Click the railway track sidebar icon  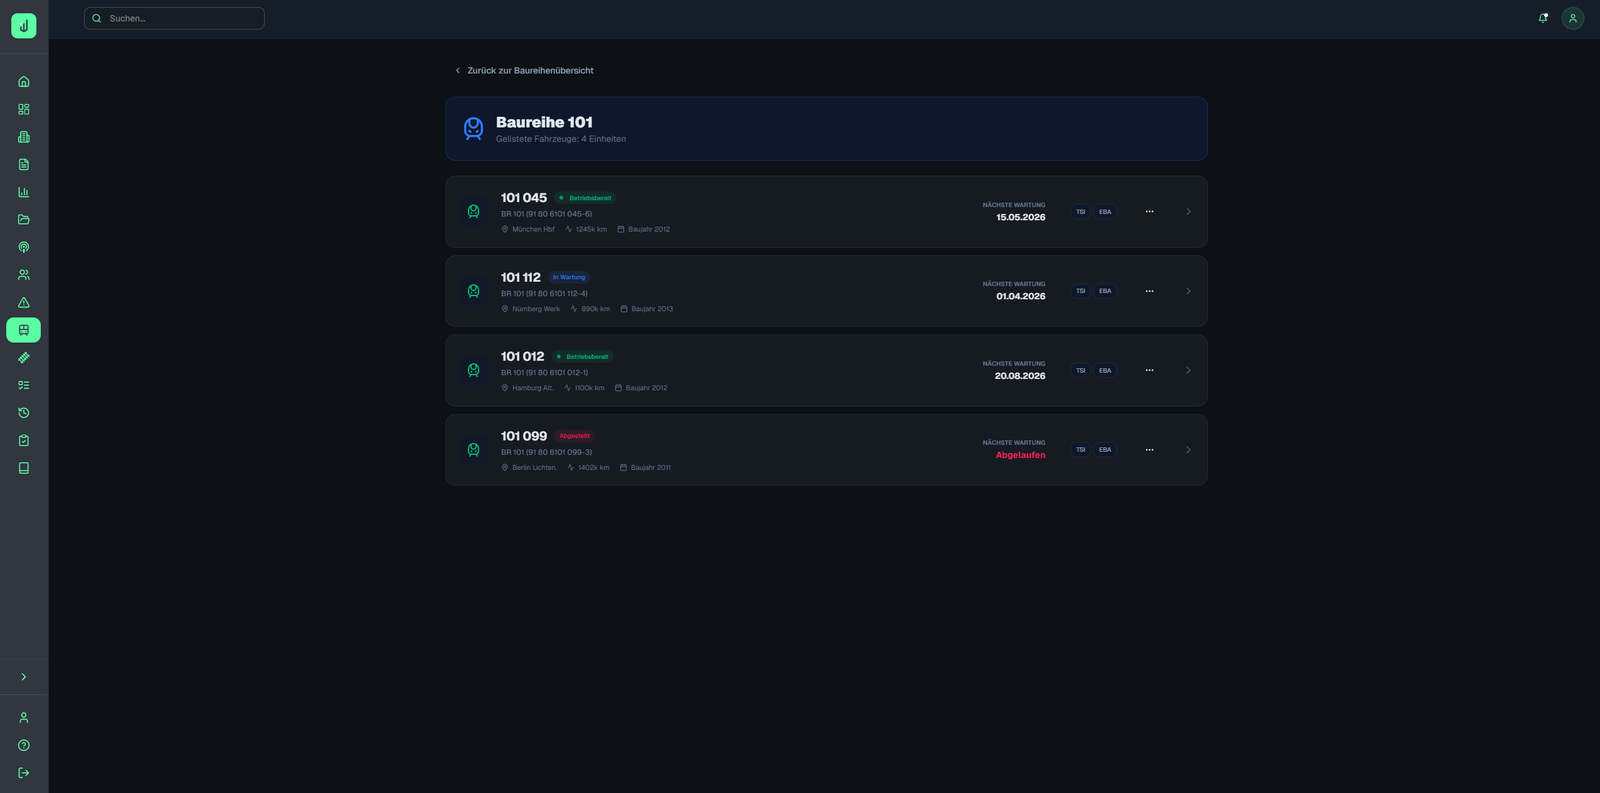24,358
